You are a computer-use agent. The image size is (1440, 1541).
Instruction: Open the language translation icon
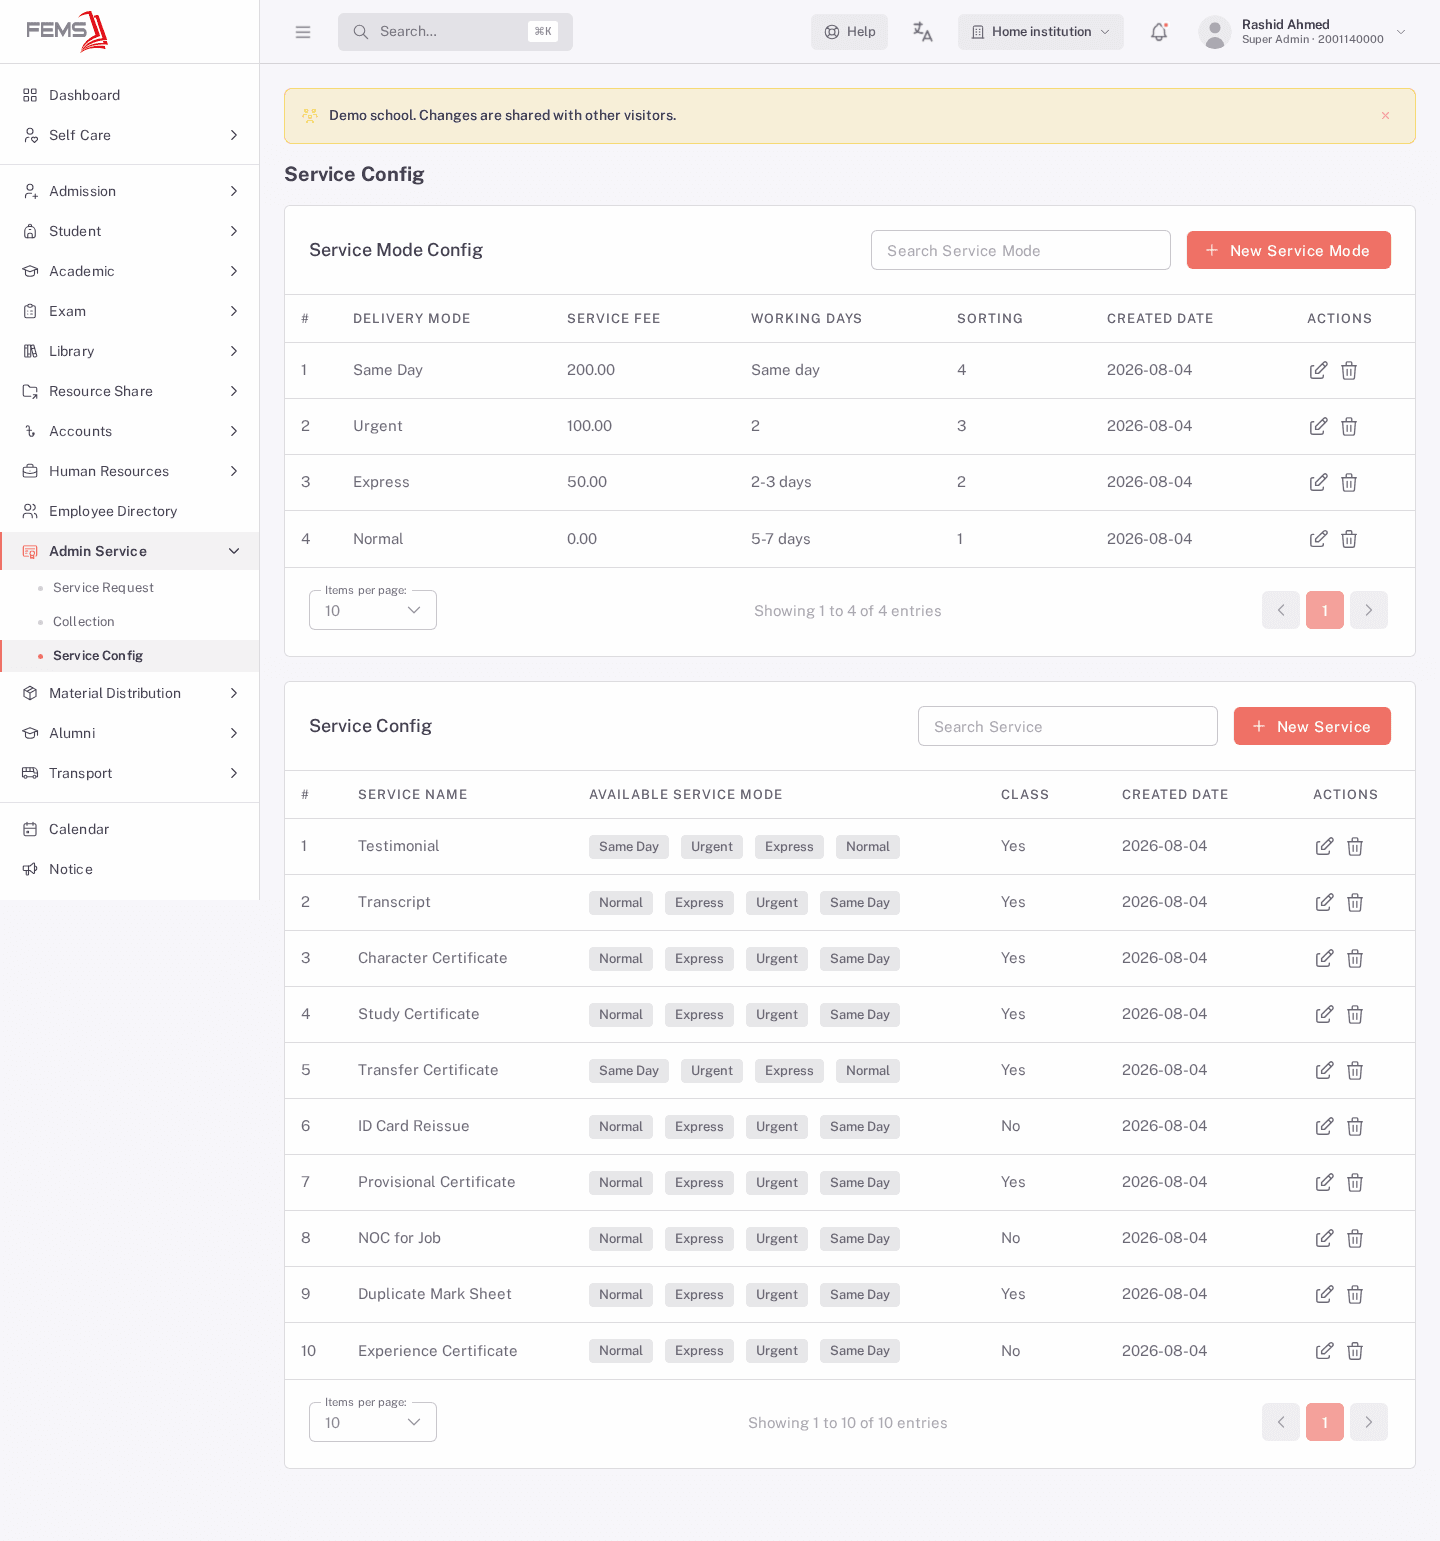(x=922, y=32)
